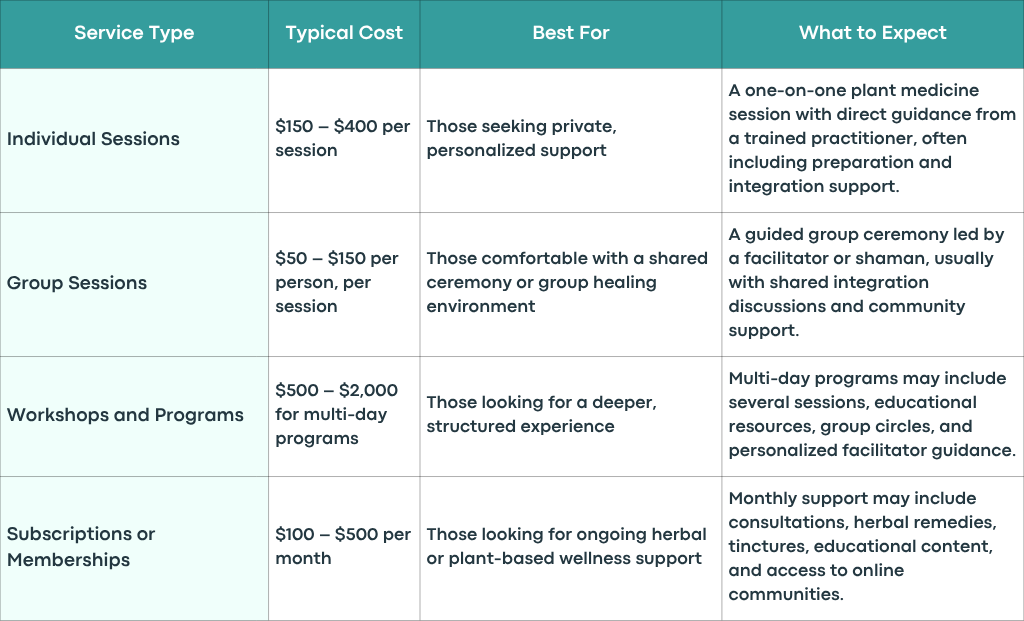Click 'Those seeking private, personalized support' text
This screenshot has width=1024, height=621.
(522, 138)
